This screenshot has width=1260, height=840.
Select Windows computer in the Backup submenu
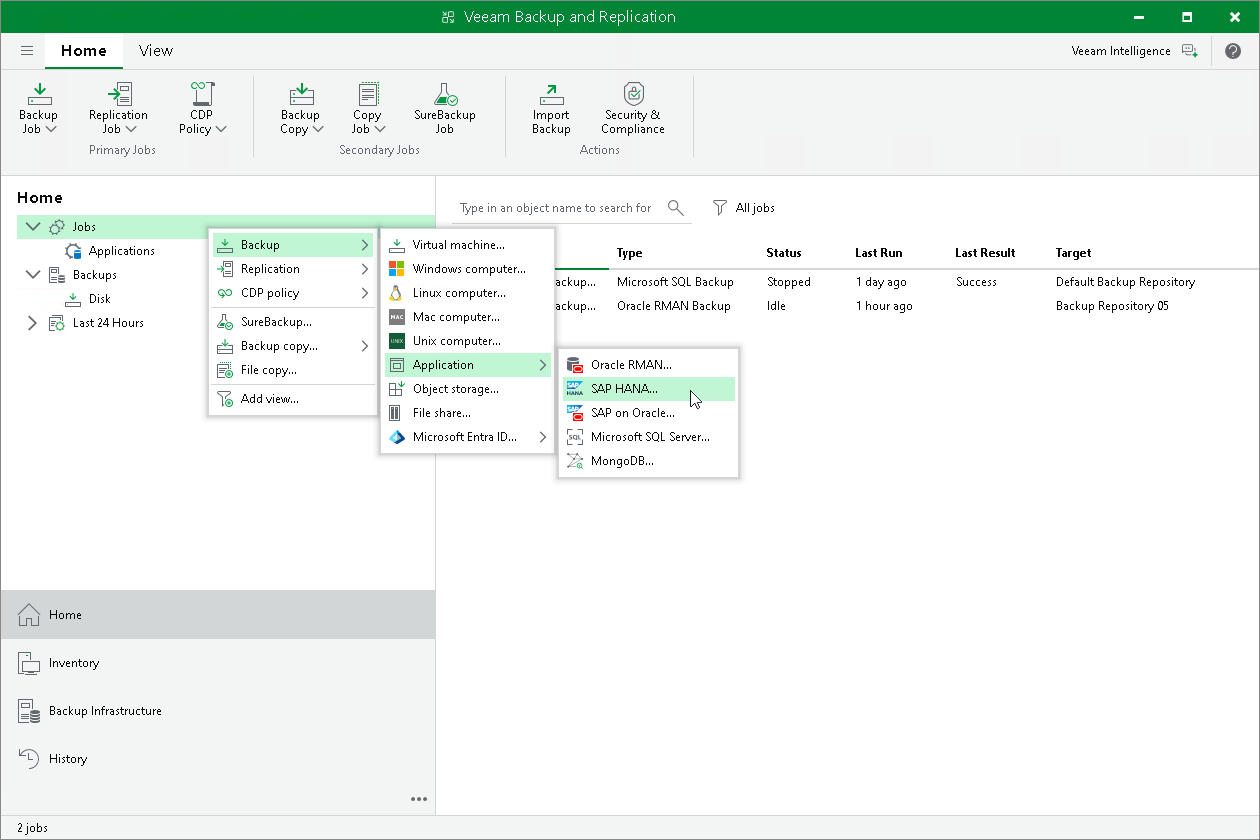[x=468, y=269]
